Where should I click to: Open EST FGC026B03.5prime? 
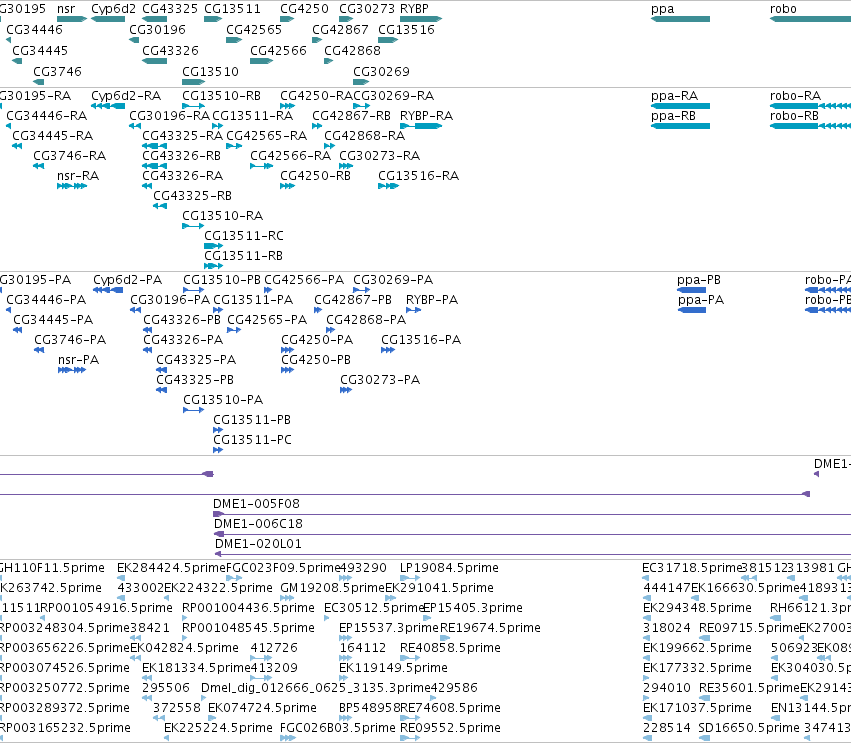click(338, 728)
